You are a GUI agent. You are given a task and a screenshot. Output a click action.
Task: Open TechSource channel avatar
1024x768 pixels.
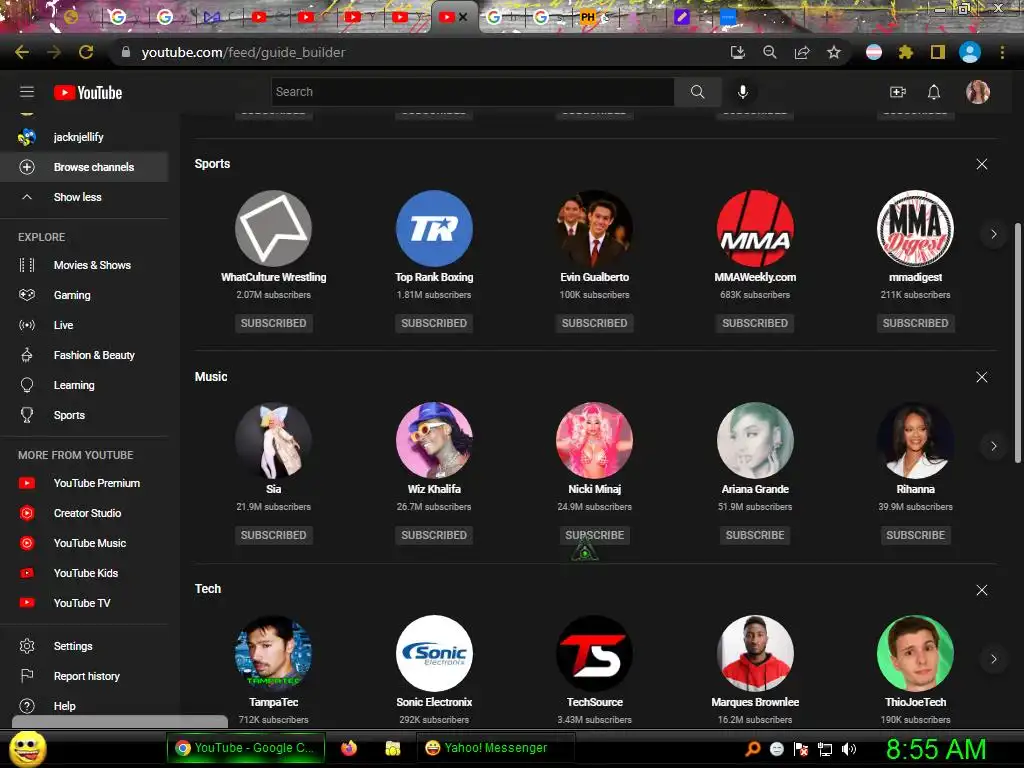pos(594,653)
